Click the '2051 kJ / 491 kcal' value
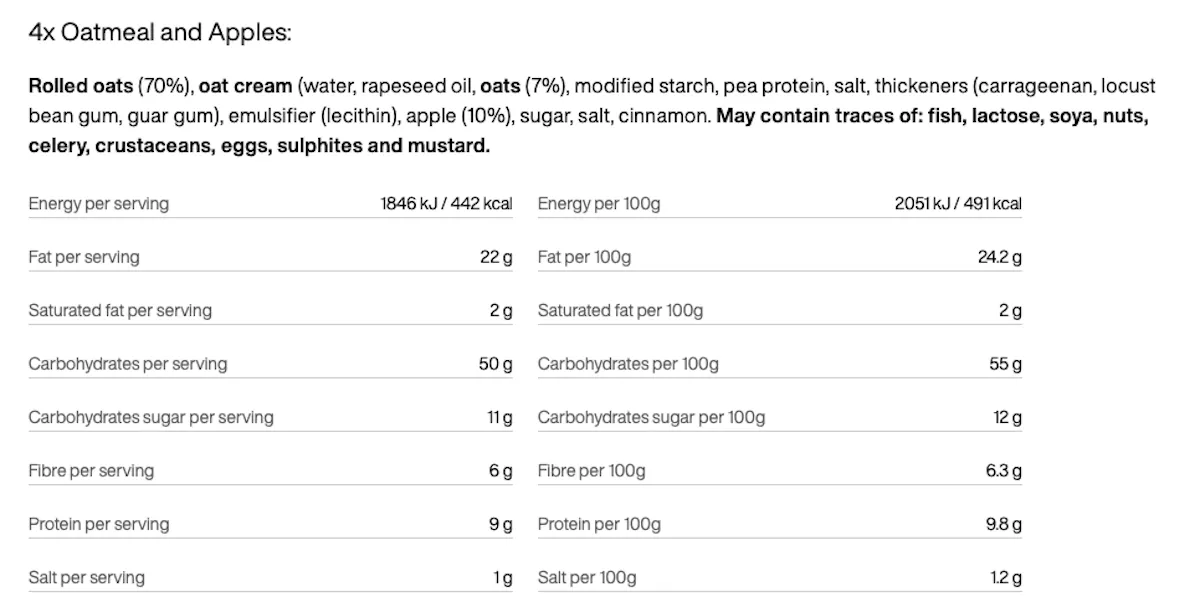 point(958,204)
